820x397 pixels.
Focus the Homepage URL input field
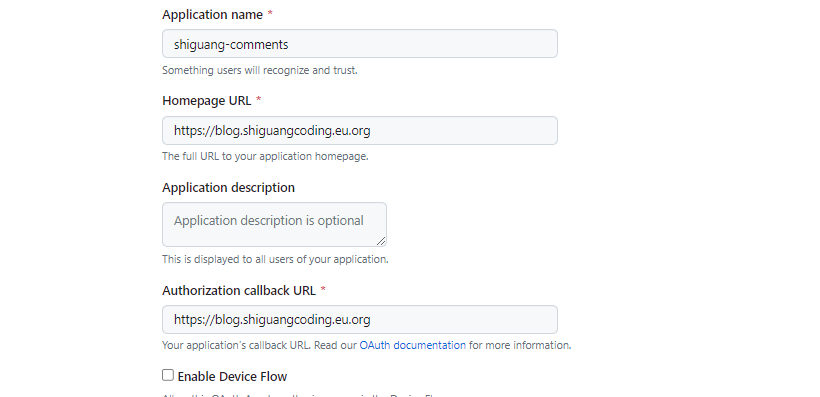click(360, 130)
